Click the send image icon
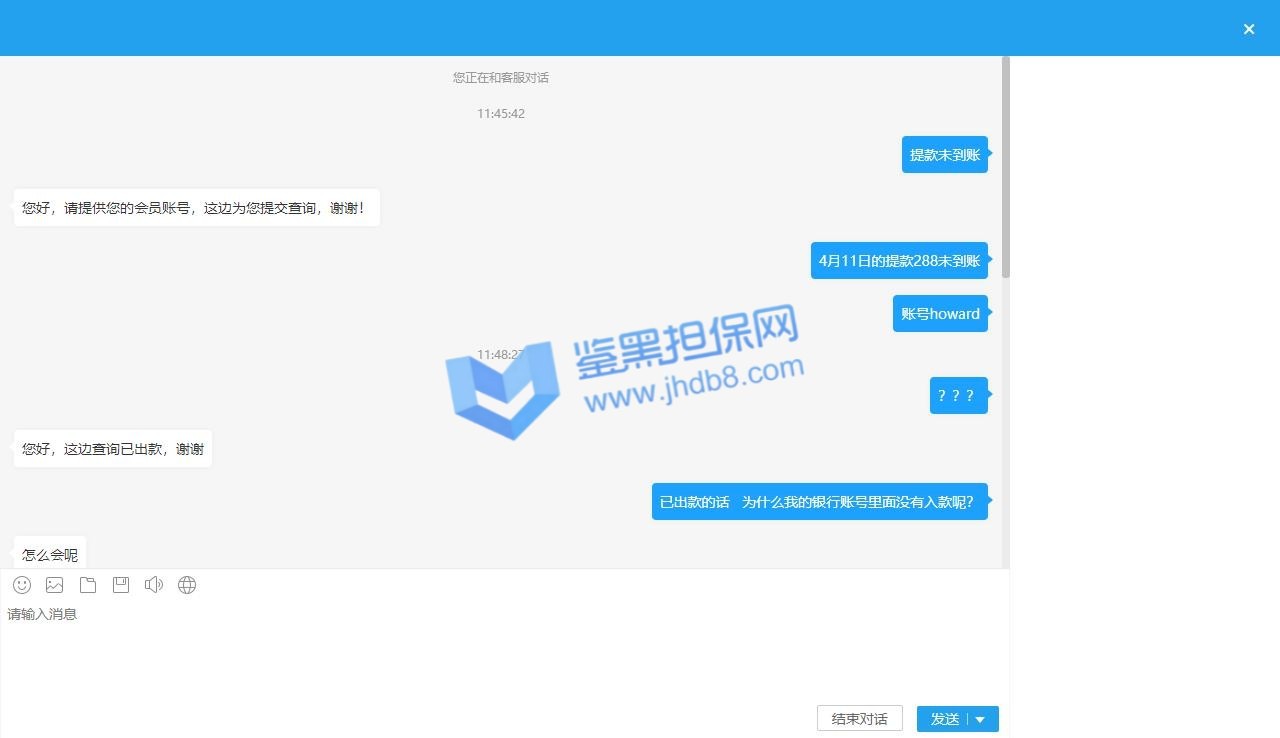Image resolution: width=1280 pixels, height=738 pixels. pos(55,585)
